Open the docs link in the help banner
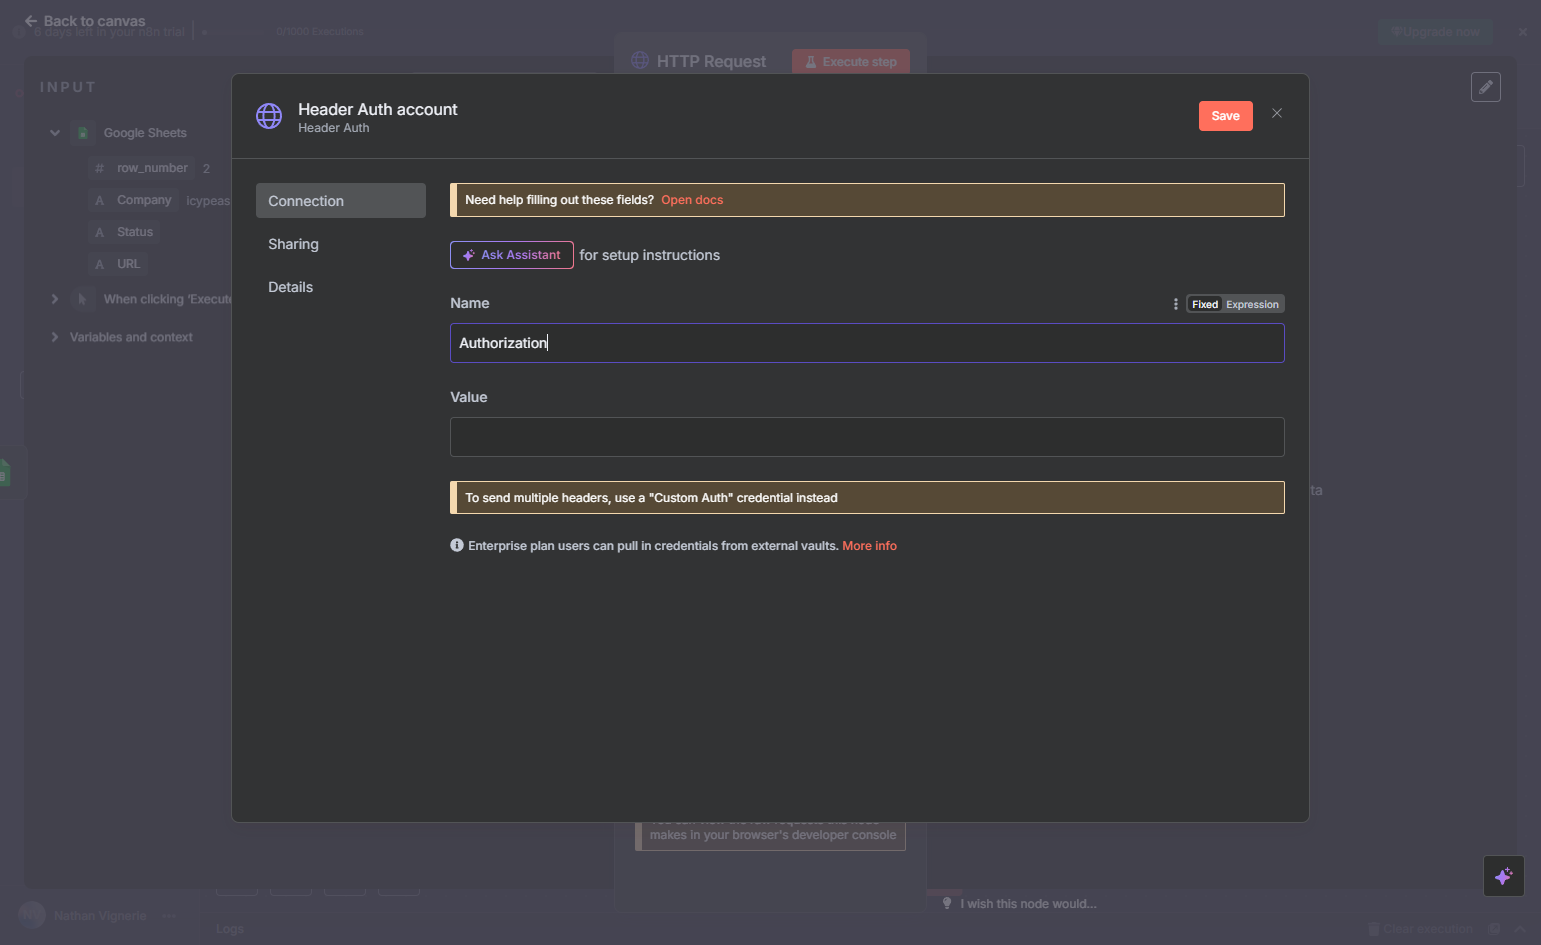Screen dimensions: 1541x945 pyautogui.click(x=692, y=200)
